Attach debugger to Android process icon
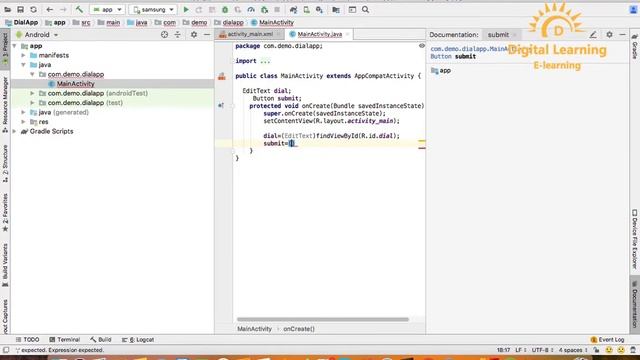 (x=264, y=9)
